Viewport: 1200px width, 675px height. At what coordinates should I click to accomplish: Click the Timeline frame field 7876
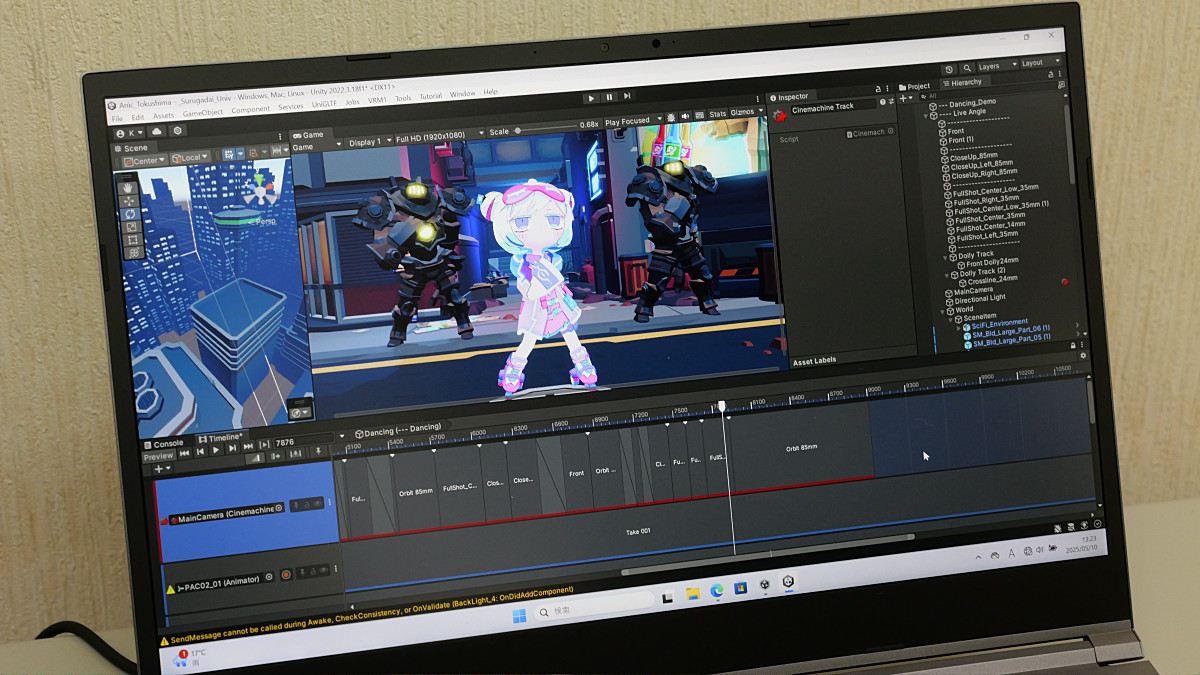click(303, 441)
